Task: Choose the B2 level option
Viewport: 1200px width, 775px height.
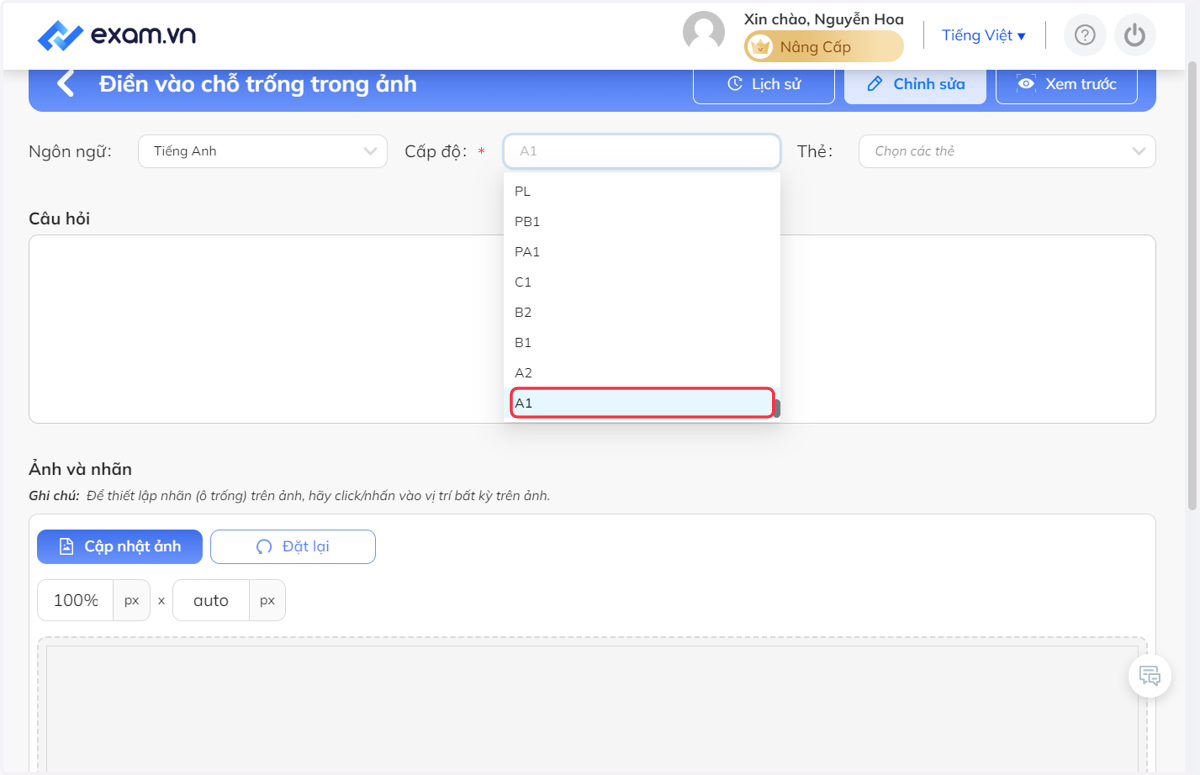Action: pyautogui.click(x=642, y=312)
